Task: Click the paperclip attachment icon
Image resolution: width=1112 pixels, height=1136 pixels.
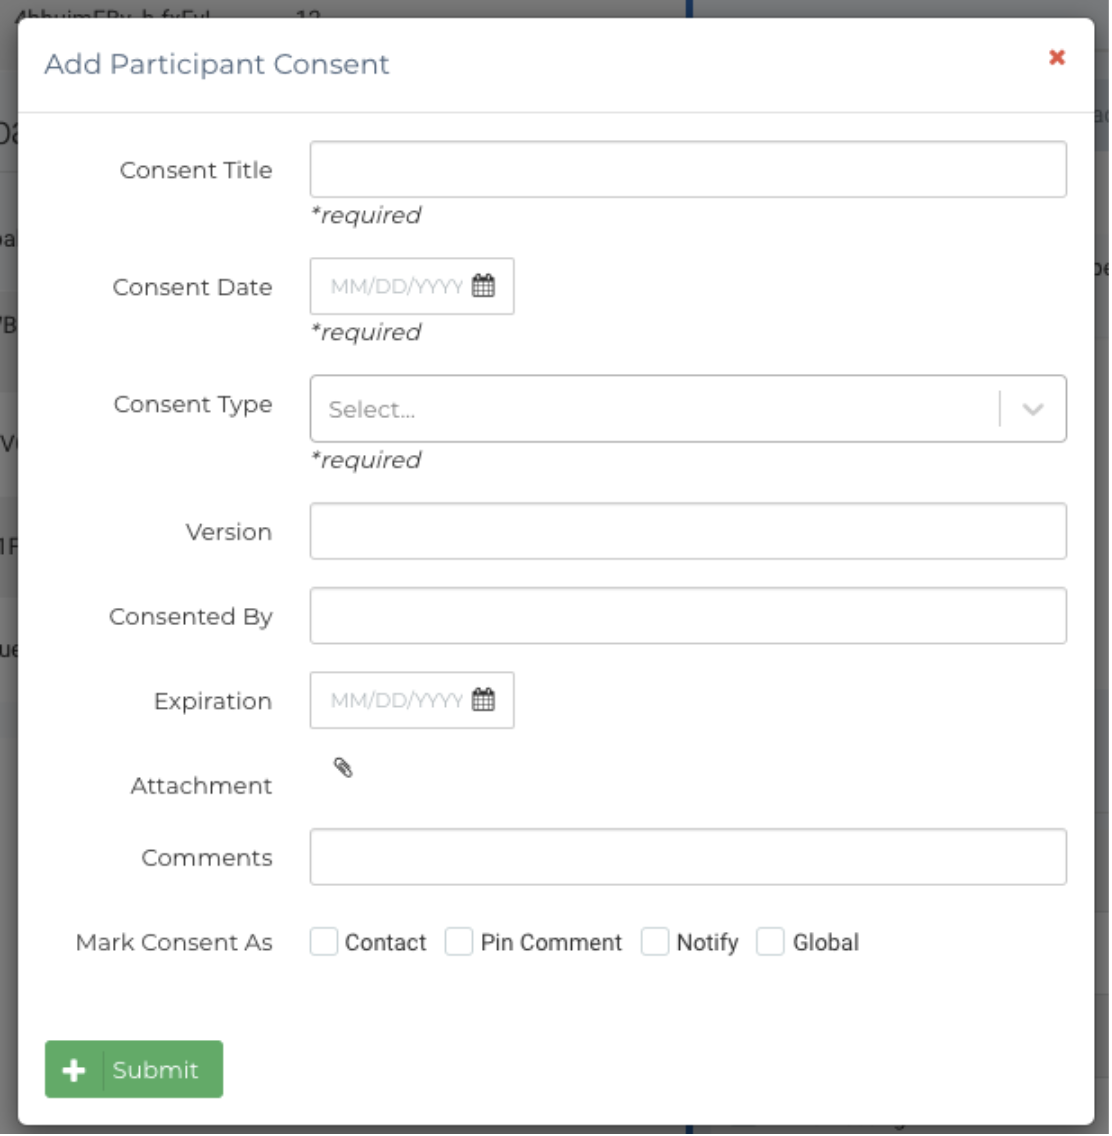Action: (x=343, y=768)
